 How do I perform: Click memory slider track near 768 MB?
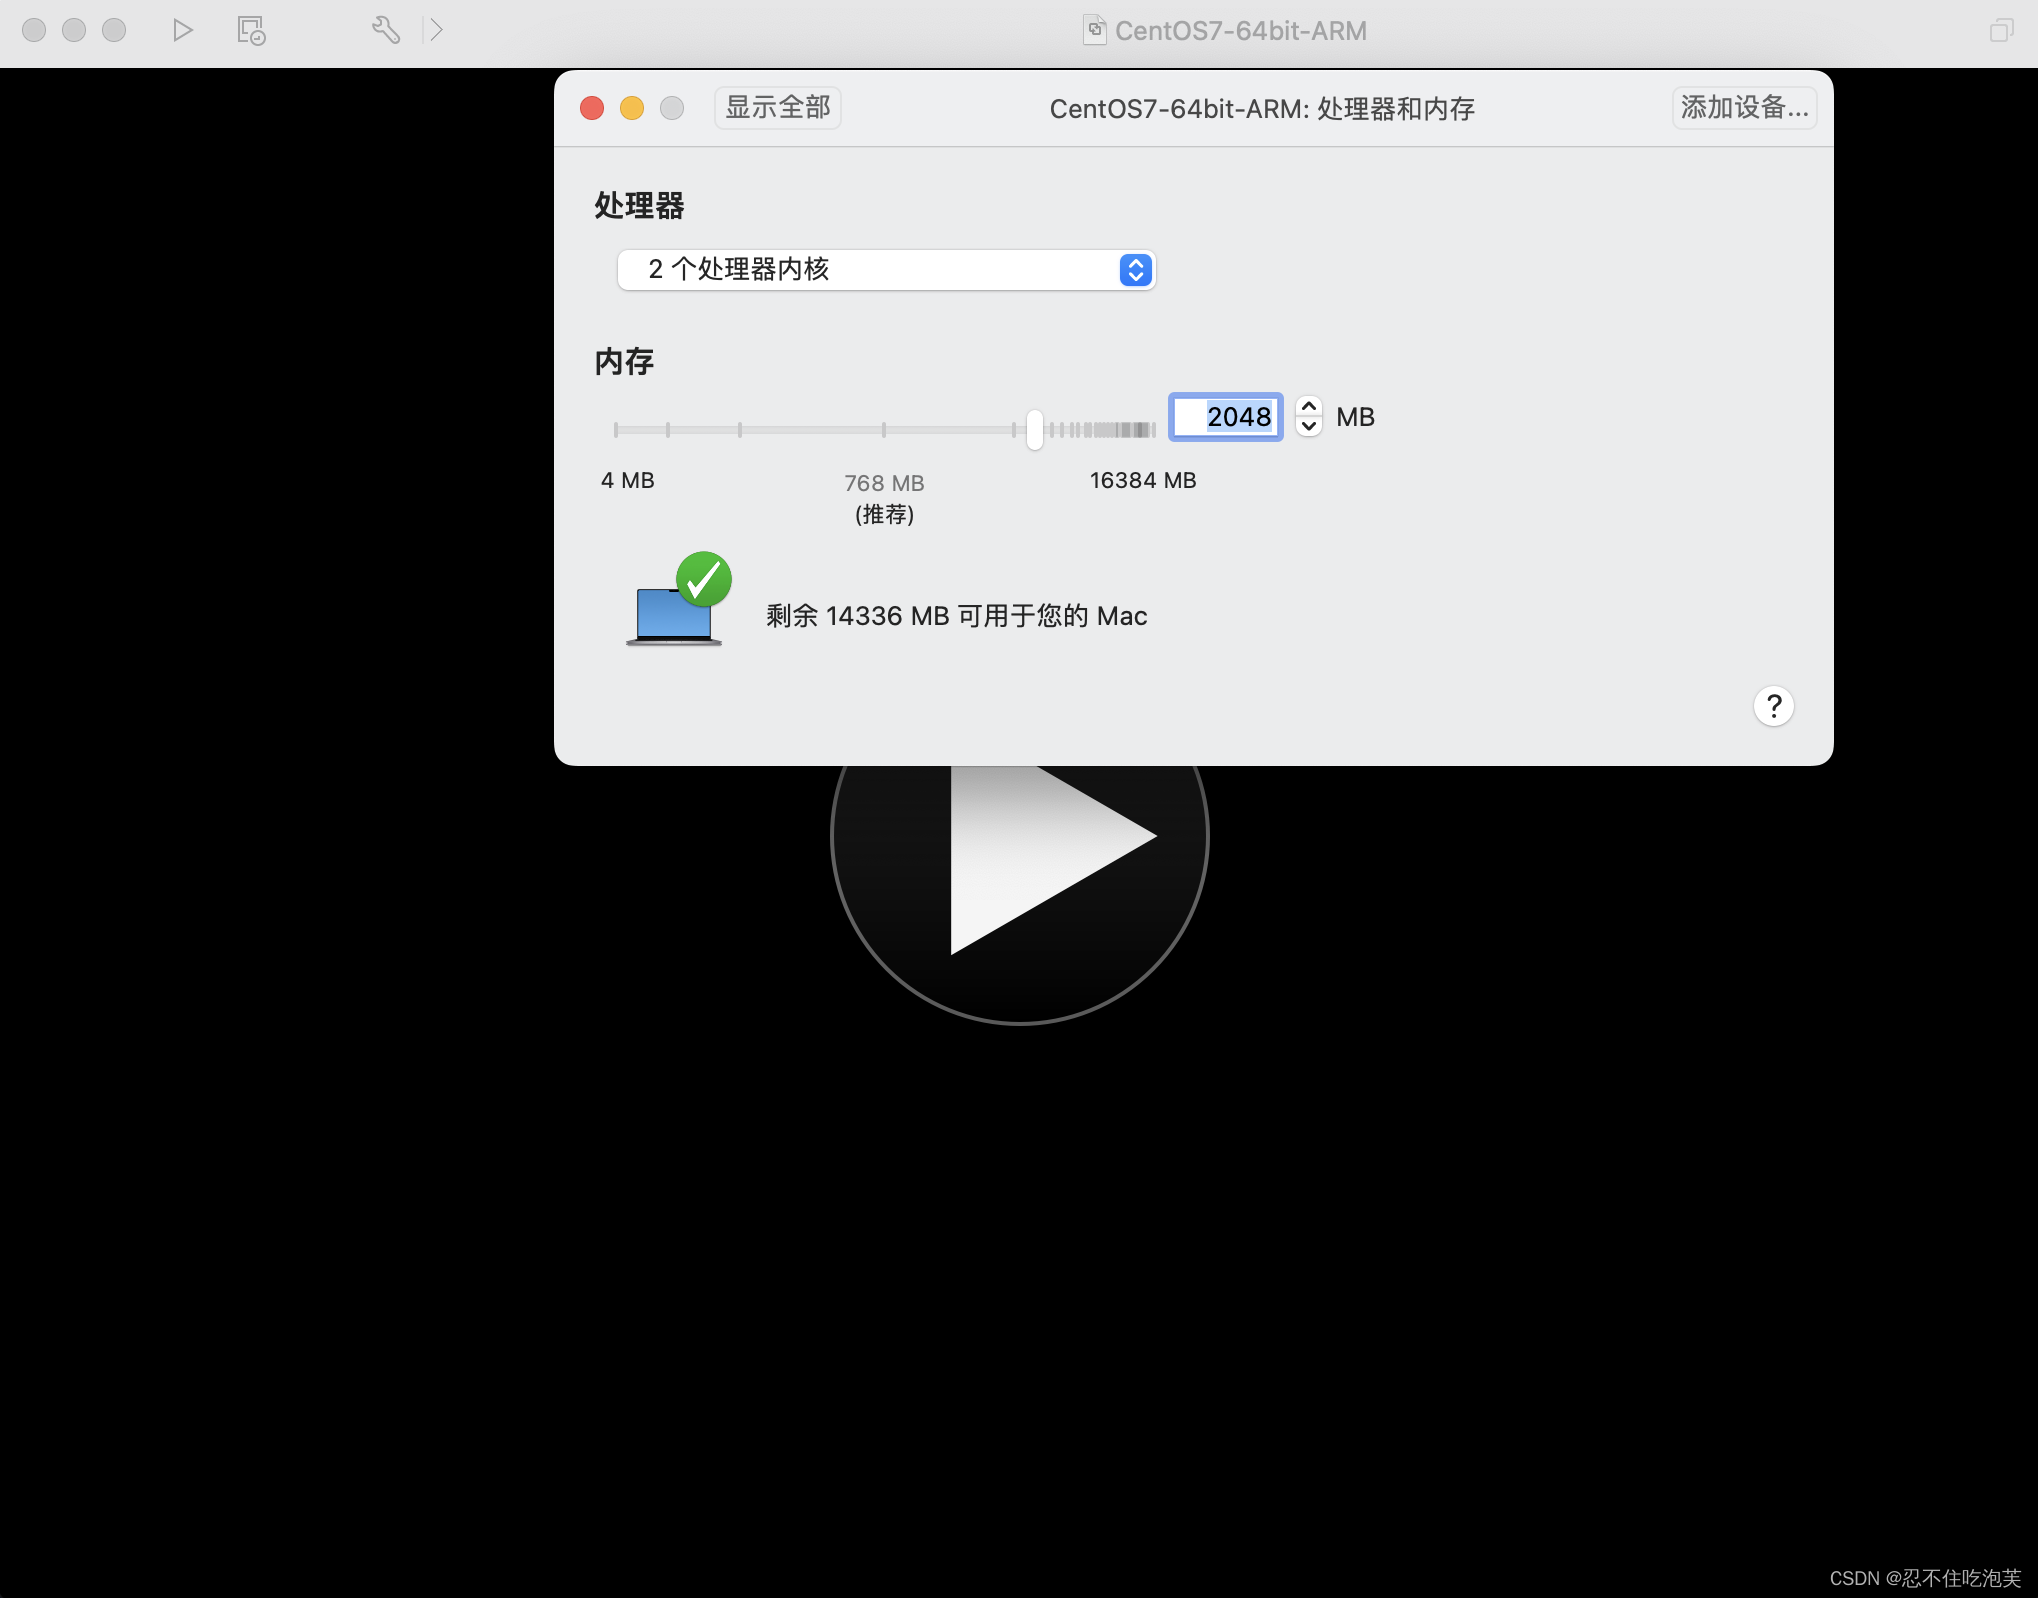click(x=884, y=430)
